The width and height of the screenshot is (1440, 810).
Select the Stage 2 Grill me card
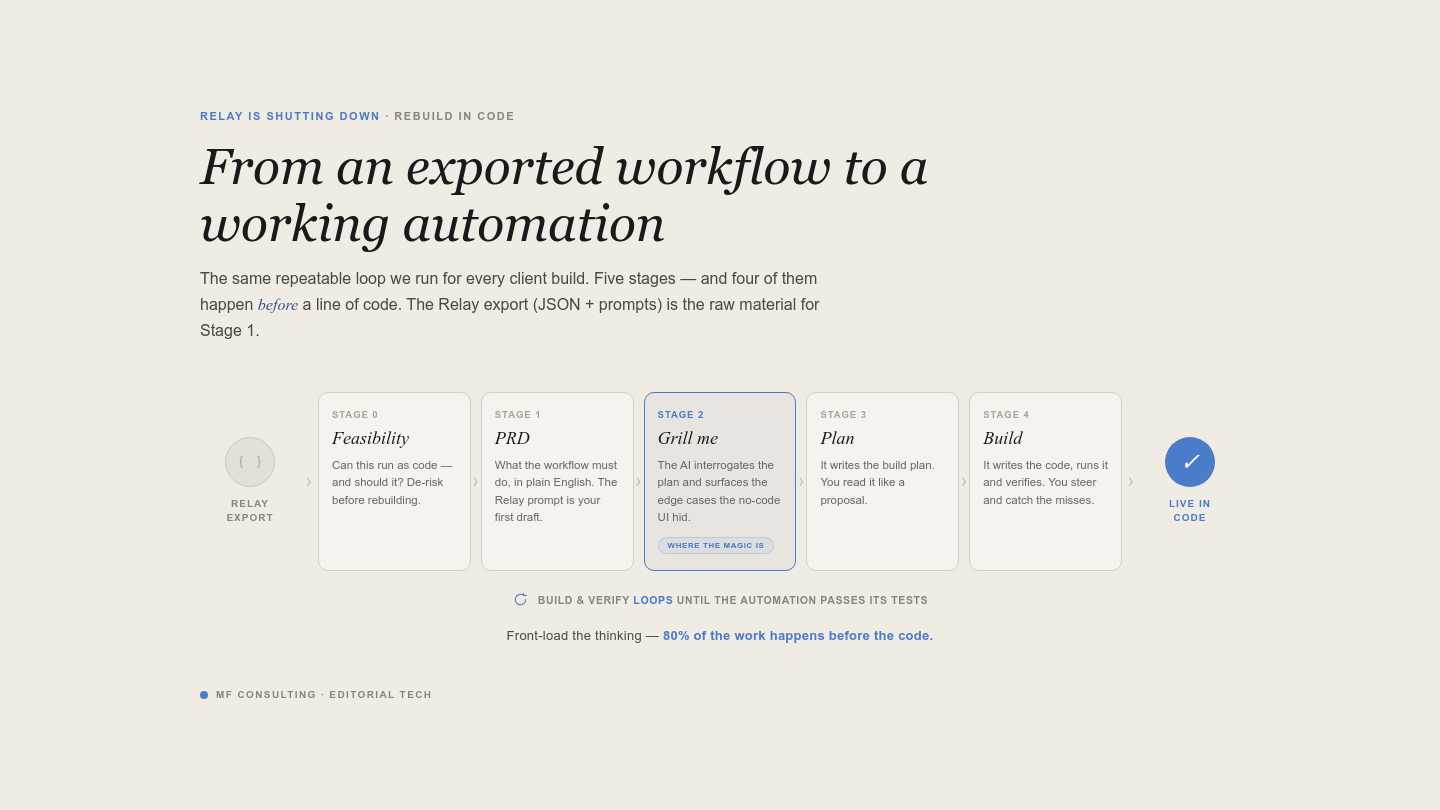tap(720, 481)
